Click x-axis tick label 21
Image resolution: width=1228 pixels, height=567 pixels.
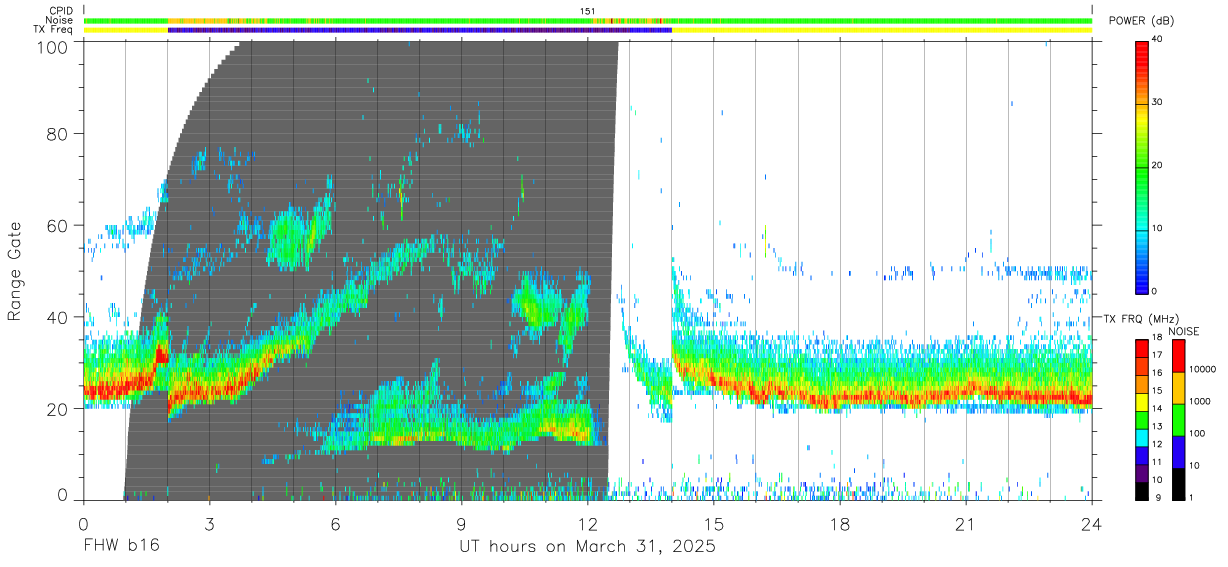[x=965, y=524]
